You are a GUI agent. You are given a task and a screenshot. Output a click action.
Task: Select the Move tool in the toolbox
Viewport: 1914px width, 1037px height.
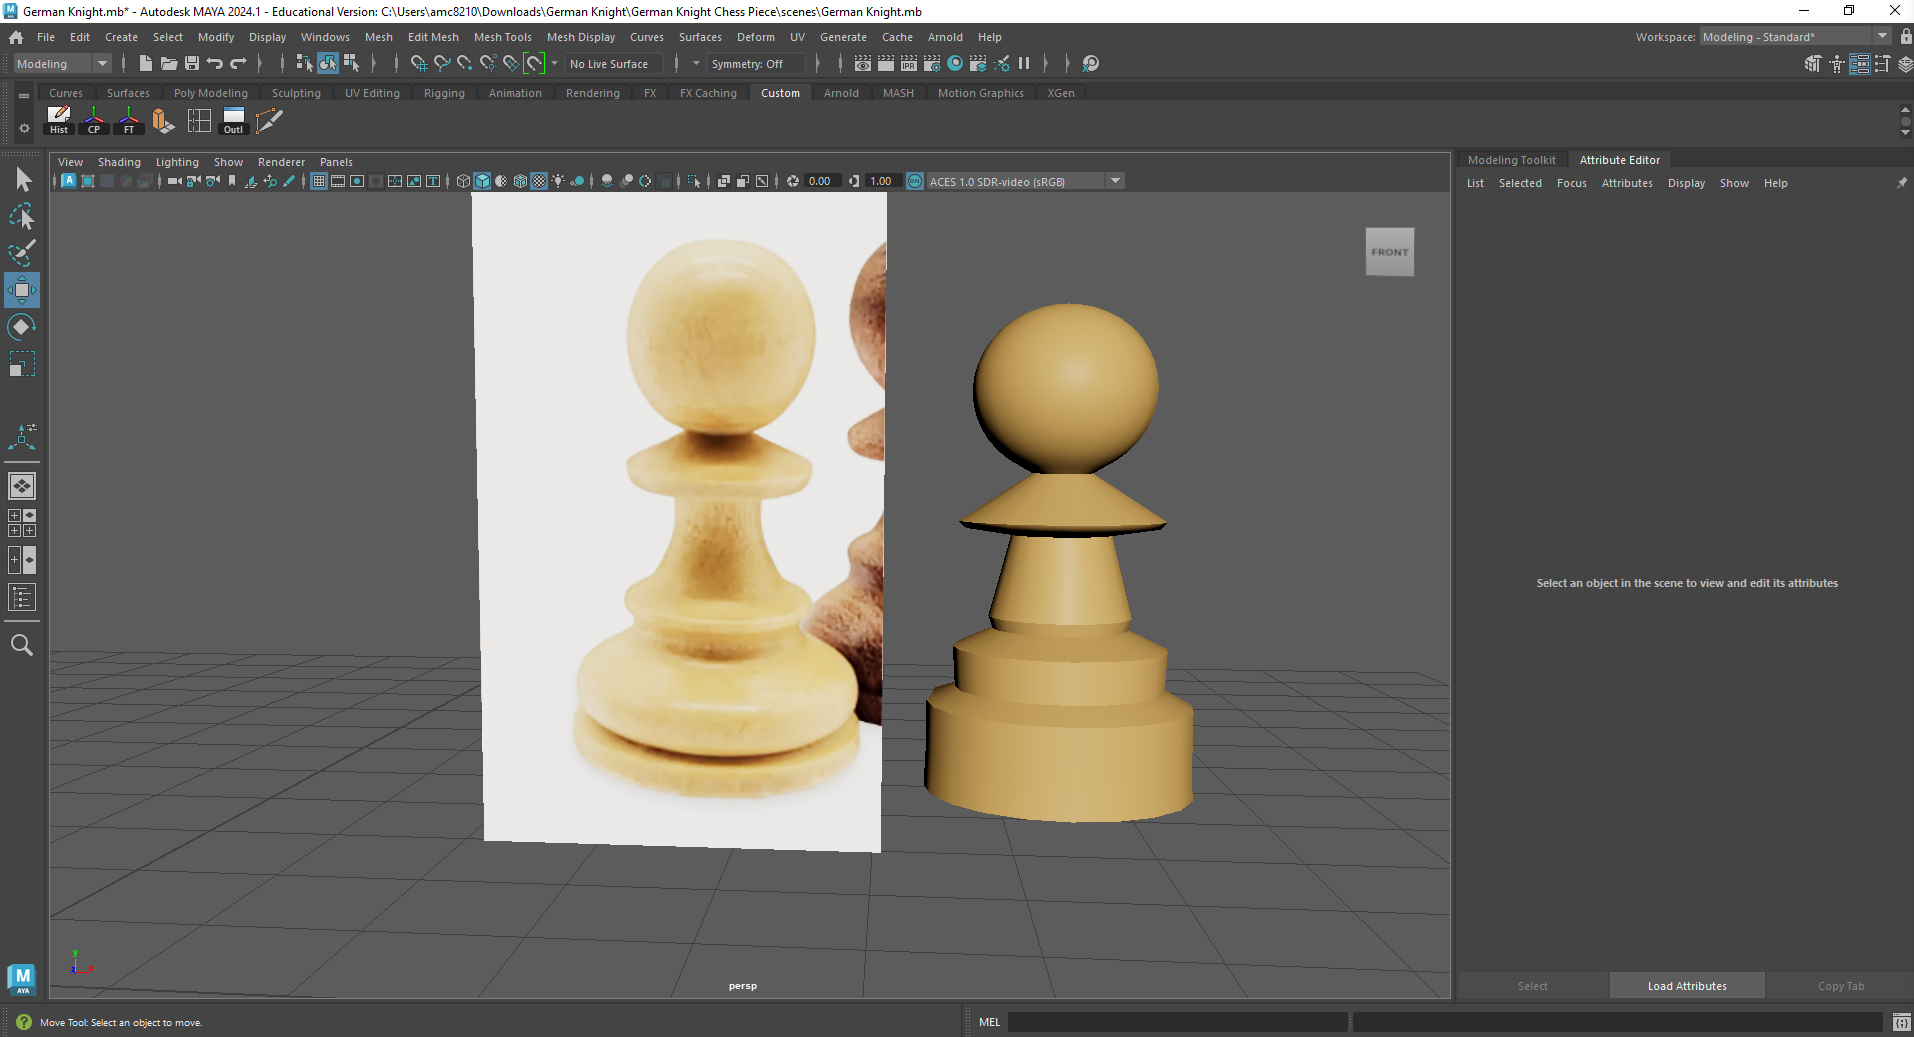pos(22,290)
